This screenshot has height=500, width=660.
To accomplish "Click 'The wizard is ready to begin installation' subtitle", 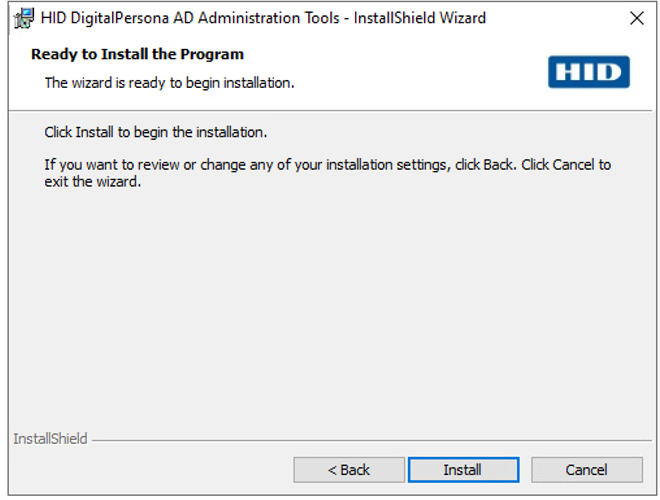I will pos(169,83).
